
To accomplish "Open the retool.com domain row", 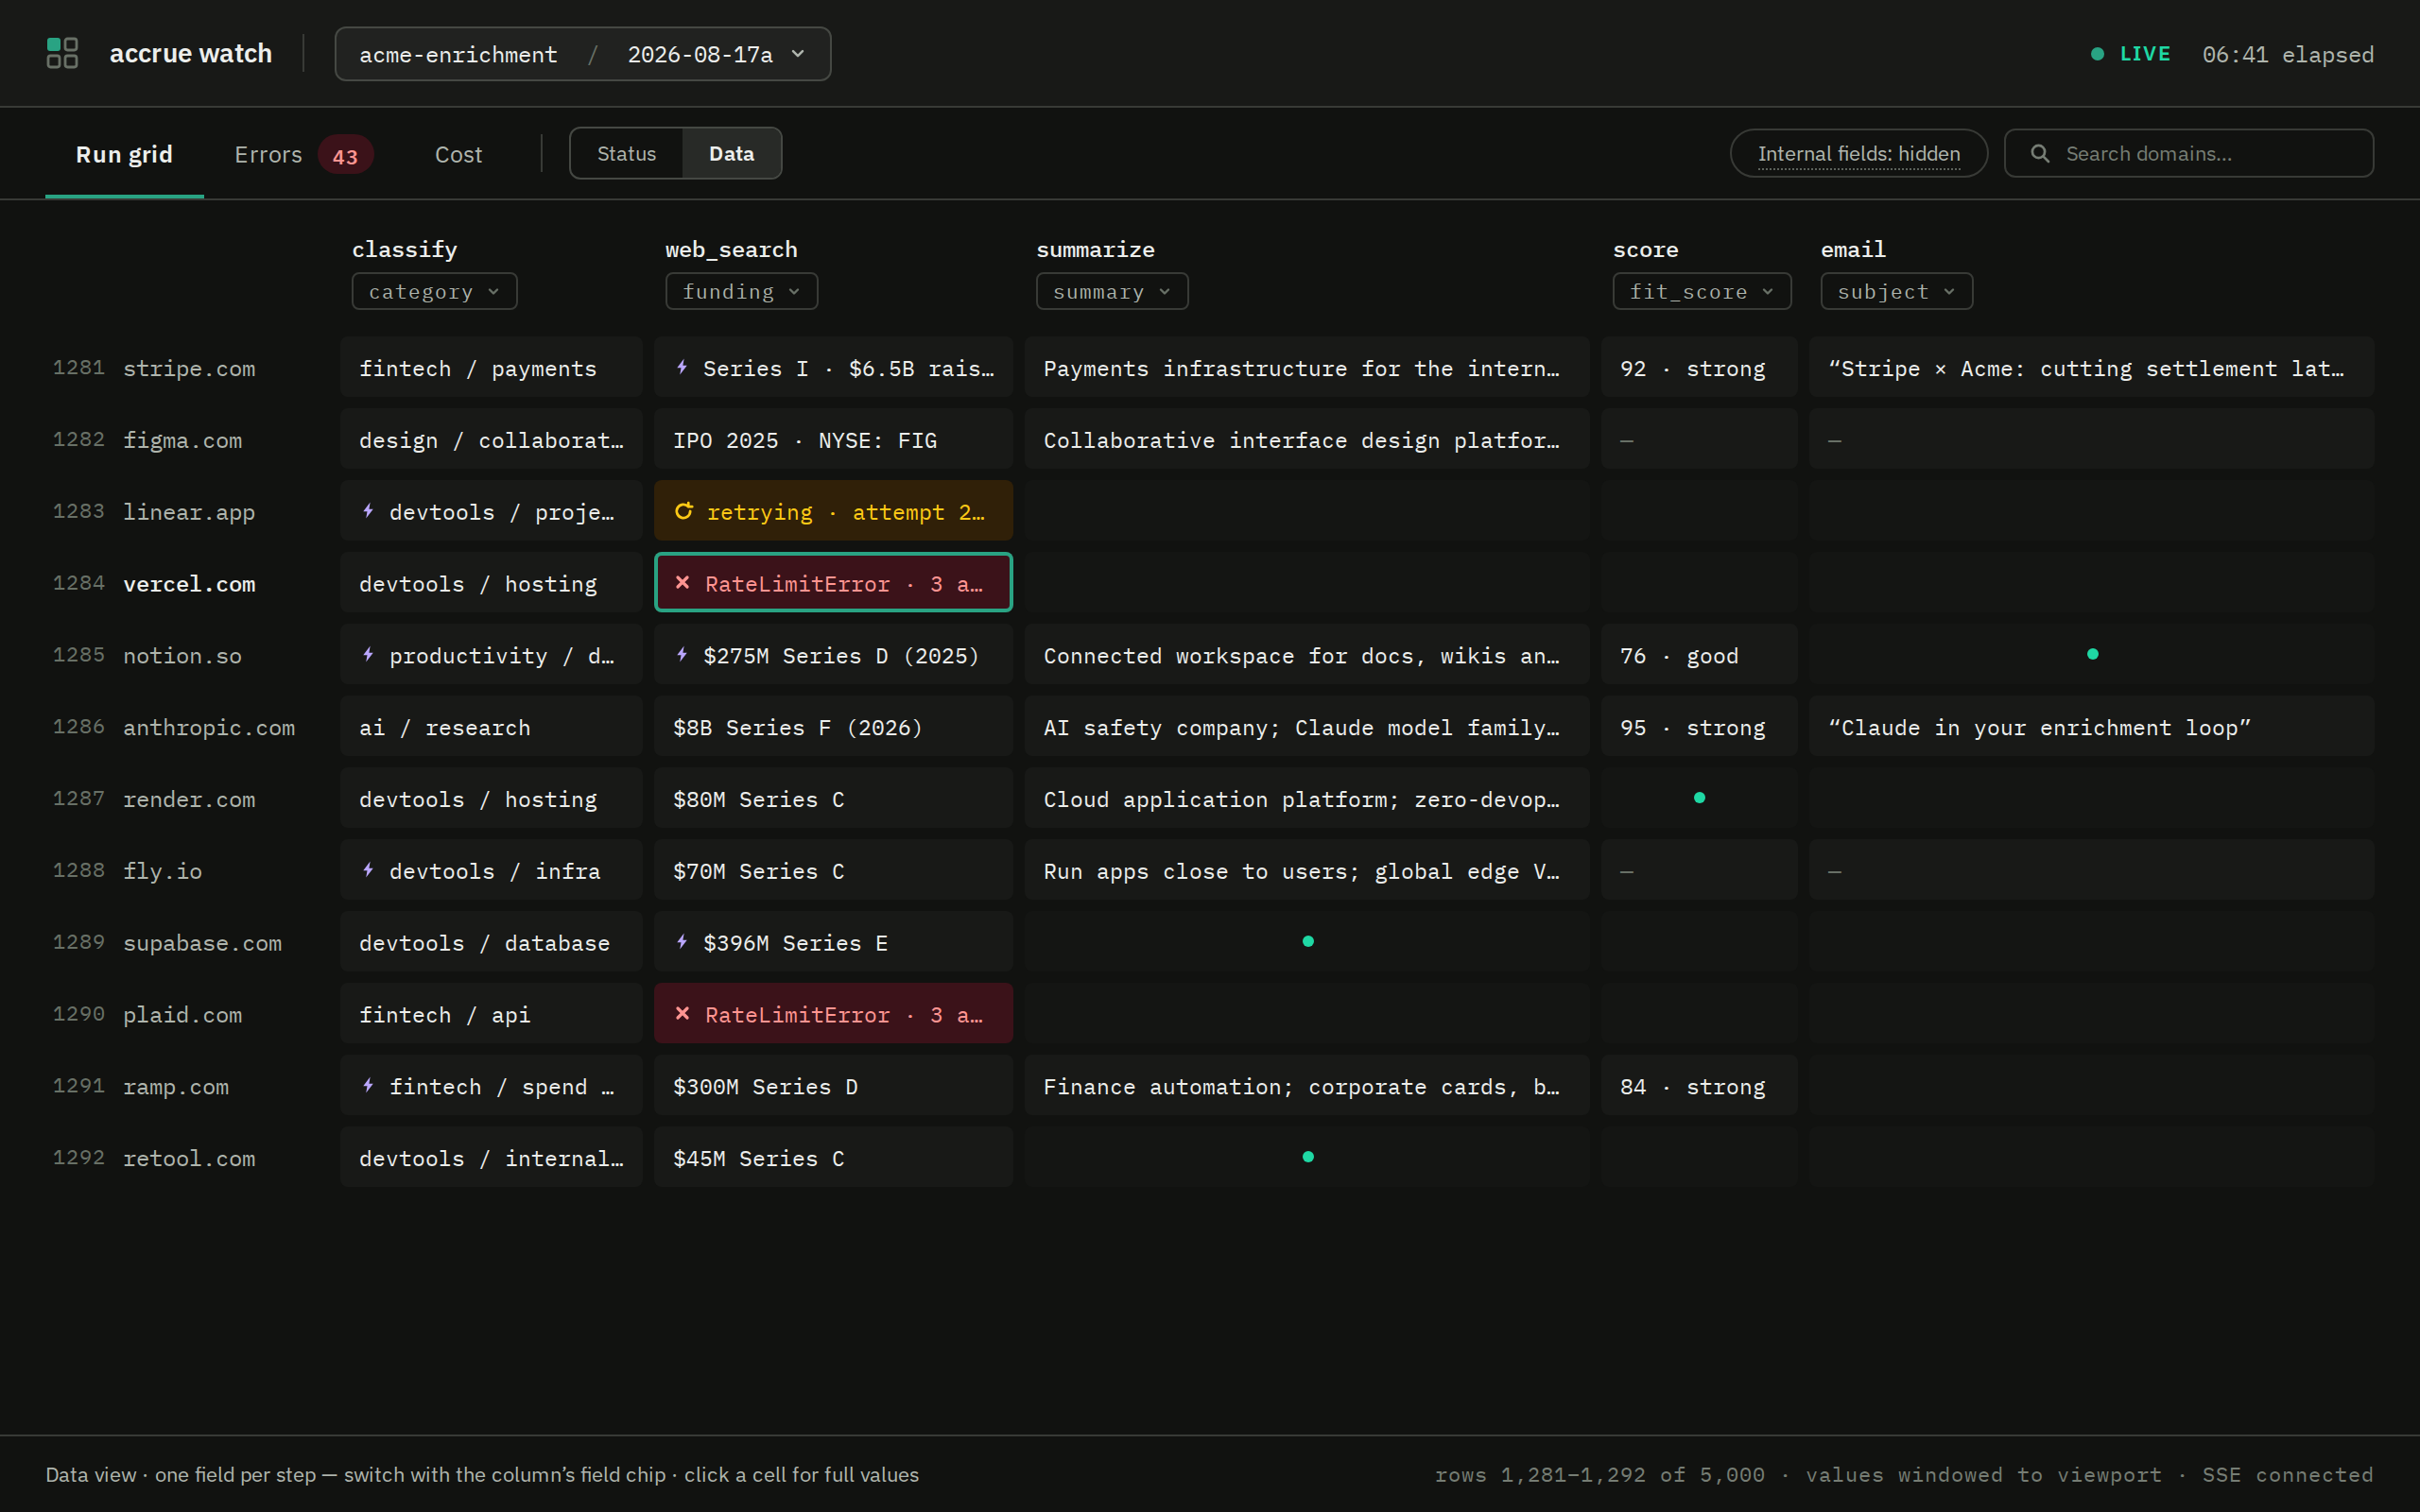I will click(x=189, y=1158).
